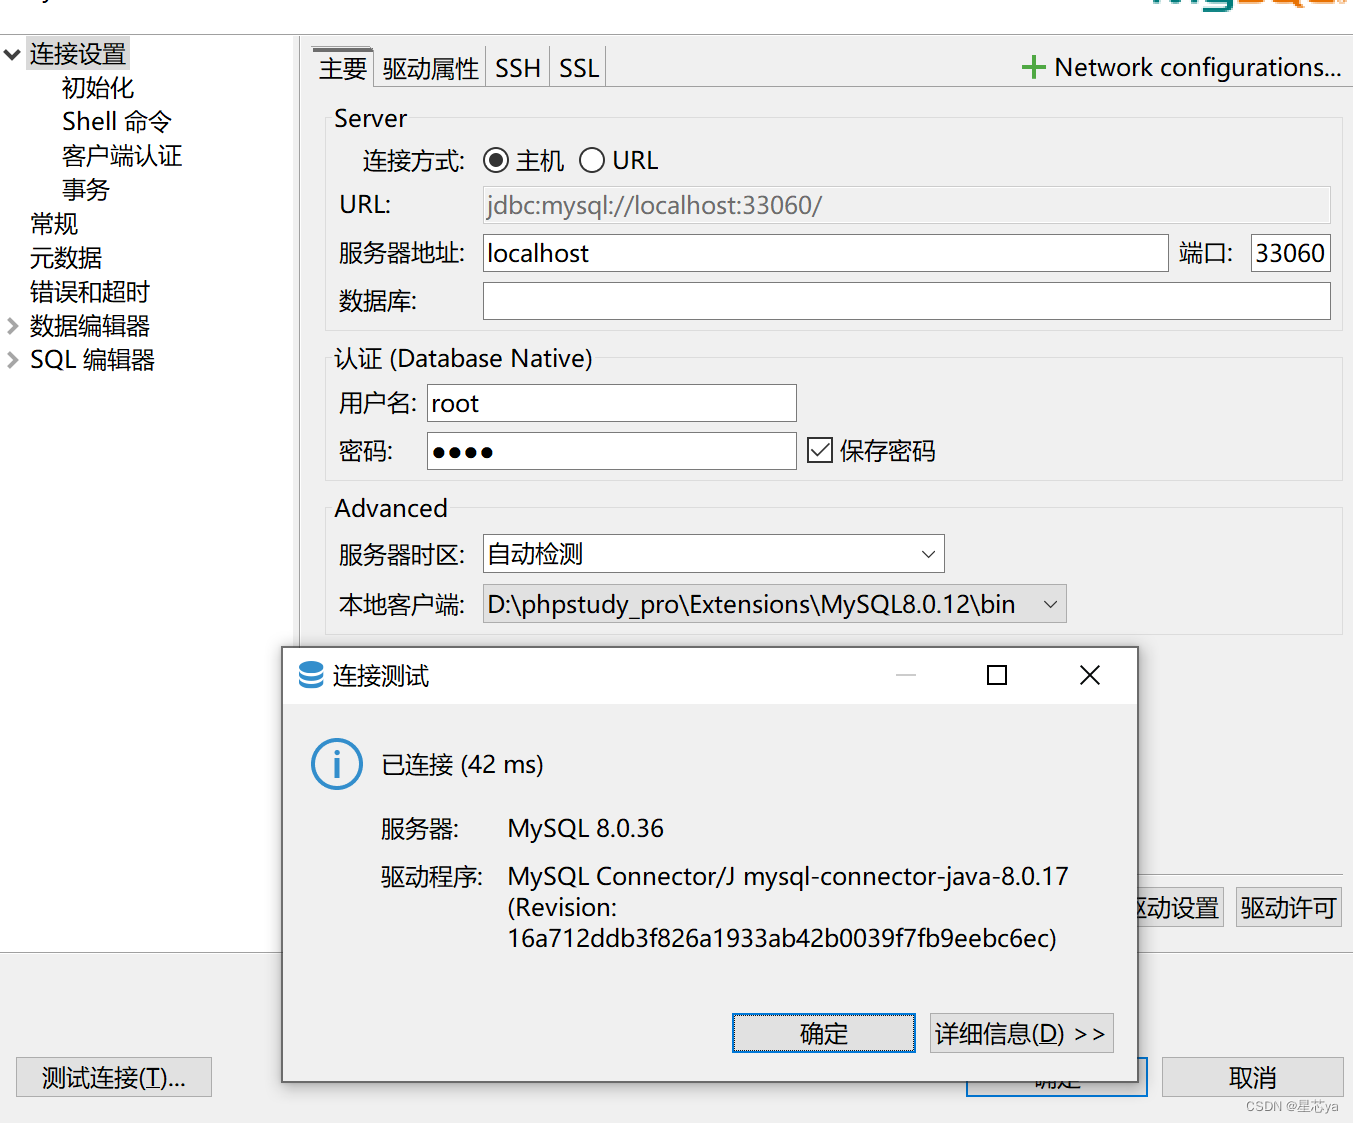The width and height of the screenshot is (1353, 1123).
Task: Expand the SQL 编辑器 tree node
Action: [12, 360]
